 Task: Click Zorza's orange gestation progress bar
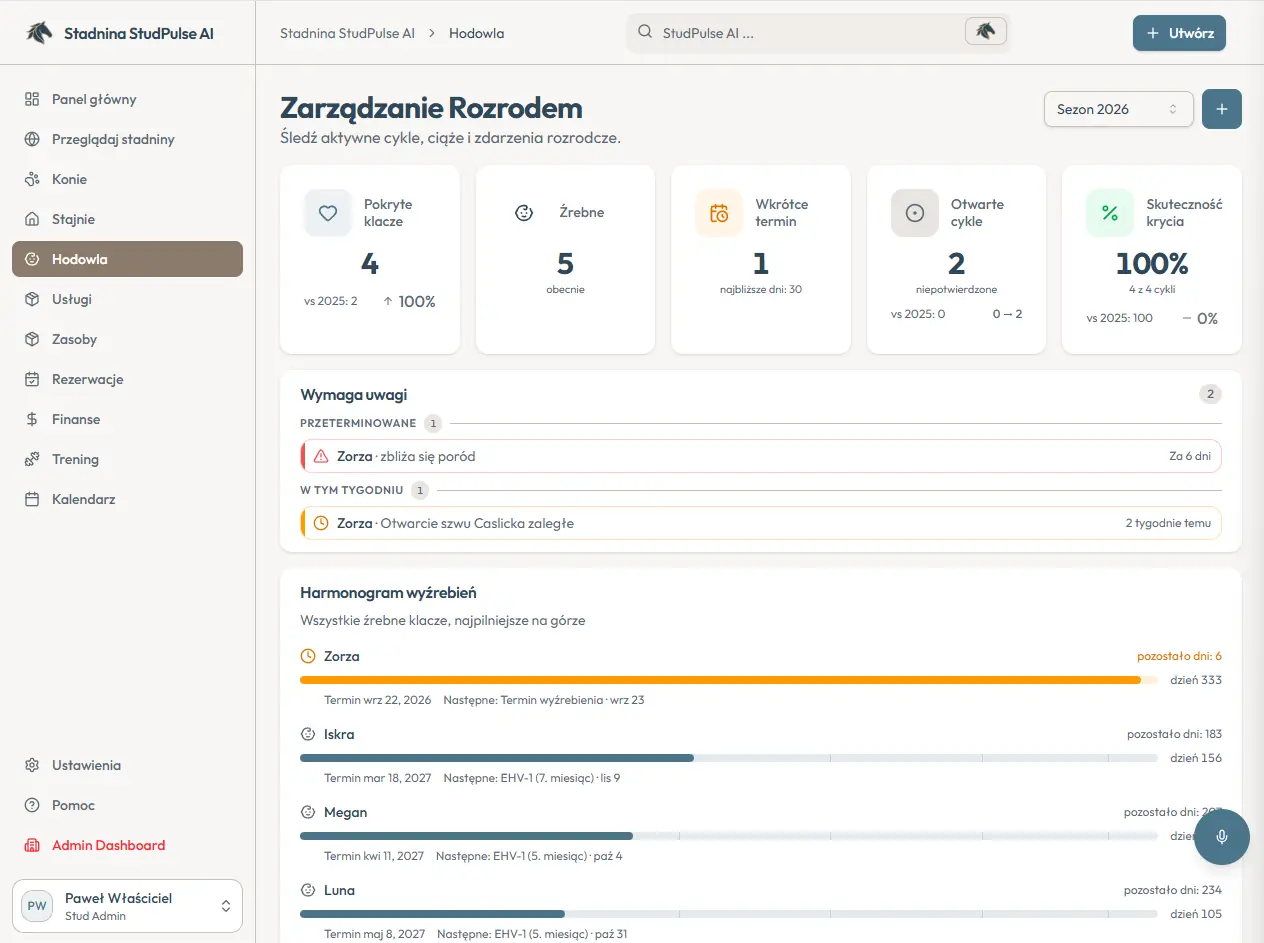coord(729,680)
